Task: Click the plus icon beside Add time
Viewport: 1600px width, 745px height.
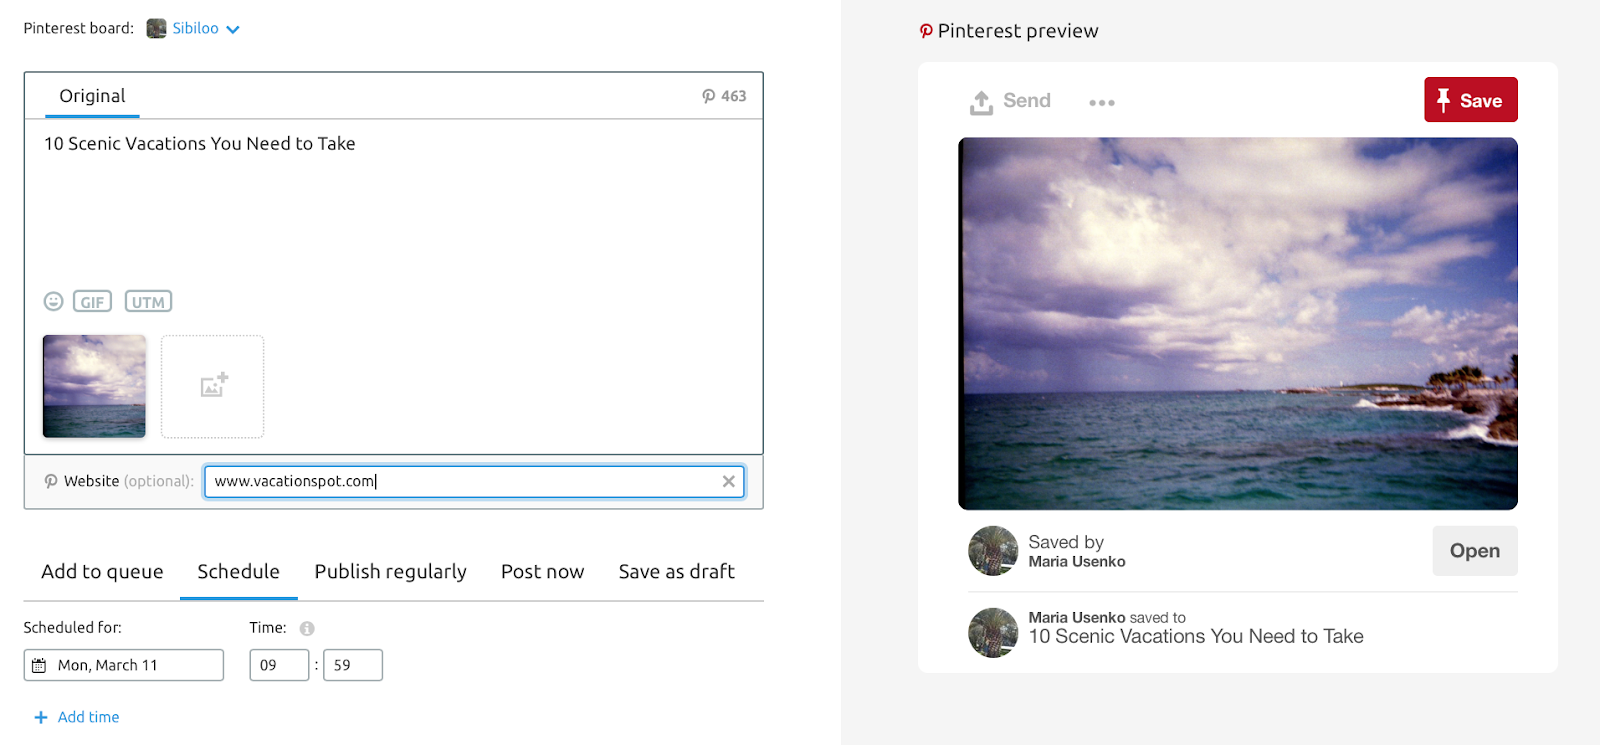Action: click(41, 717)
